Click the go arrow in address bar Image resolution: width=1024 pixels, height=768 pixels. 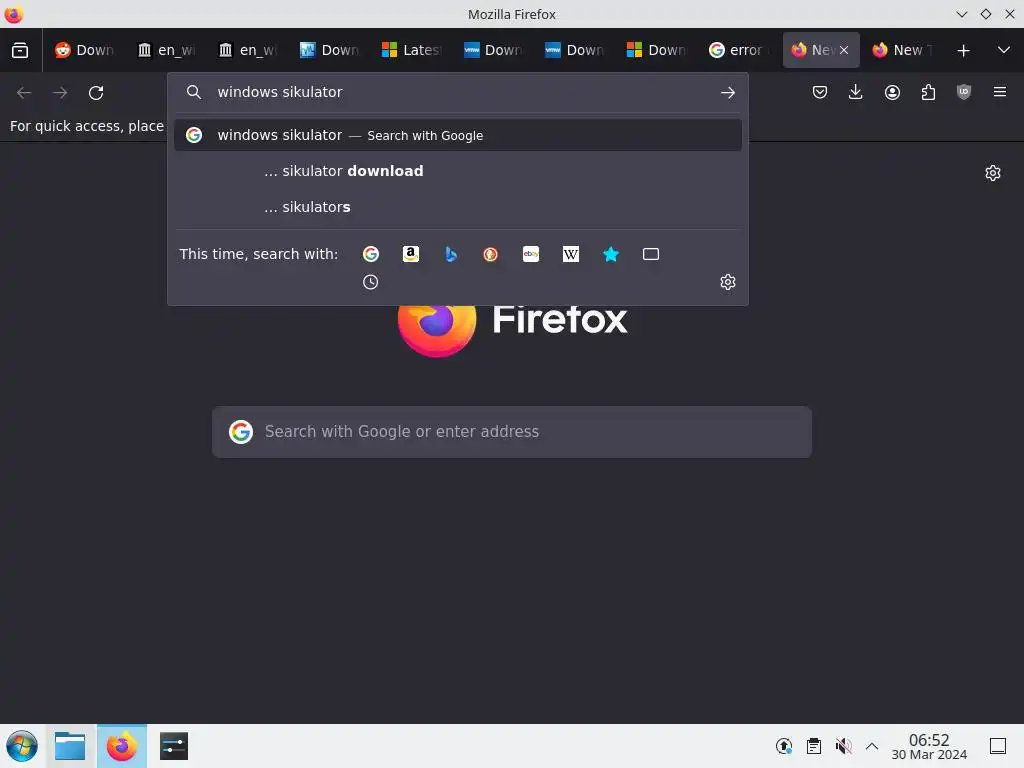click(x=728, y=93)
